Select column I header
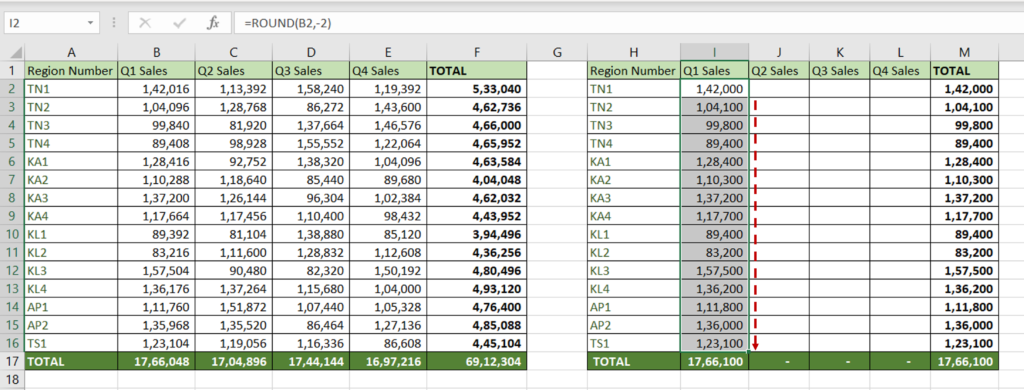Image resolution: width=1024 pixels, height=390 pixels. pos(714,52)
